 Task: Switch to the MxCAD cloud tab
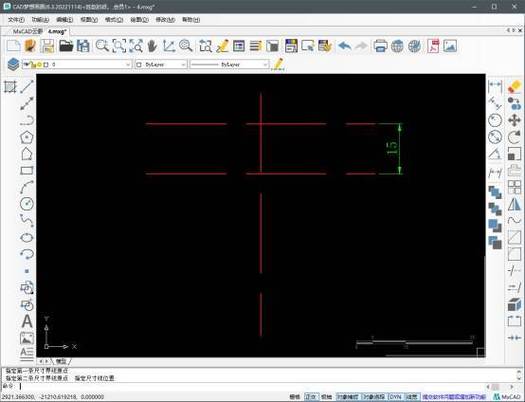point(28,31)
